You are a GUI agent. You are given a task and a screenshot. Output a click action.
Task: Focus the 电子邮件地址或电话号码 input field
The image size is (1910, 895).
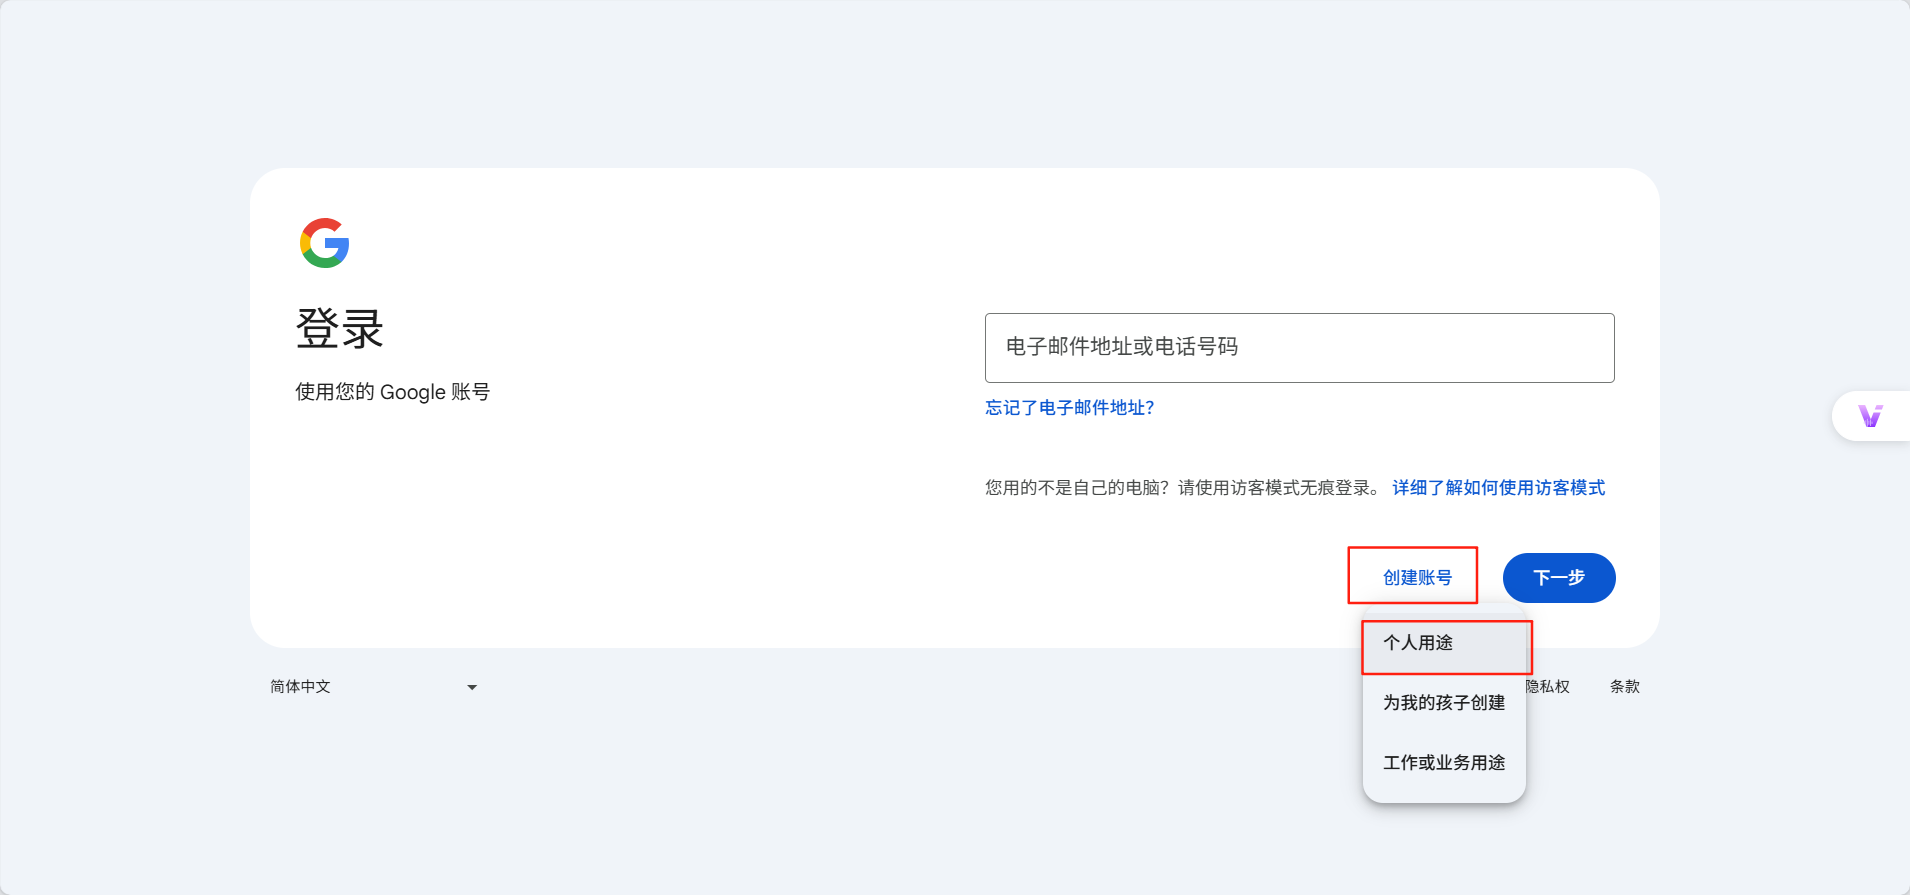pos(1299,348)
